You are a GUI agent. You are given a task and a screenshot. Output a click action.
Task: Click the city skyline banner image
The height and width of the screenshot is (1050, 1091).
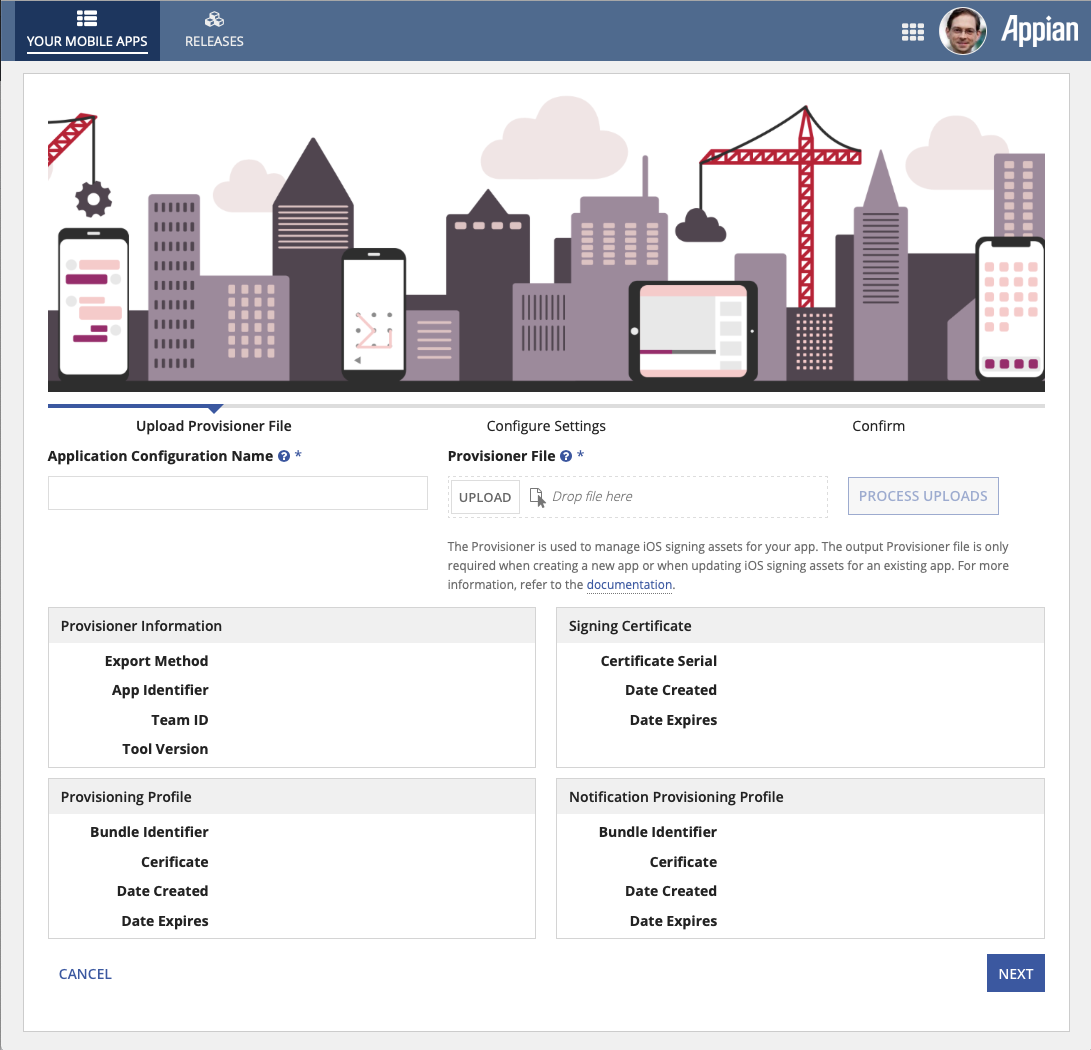[x=546, y=244]
